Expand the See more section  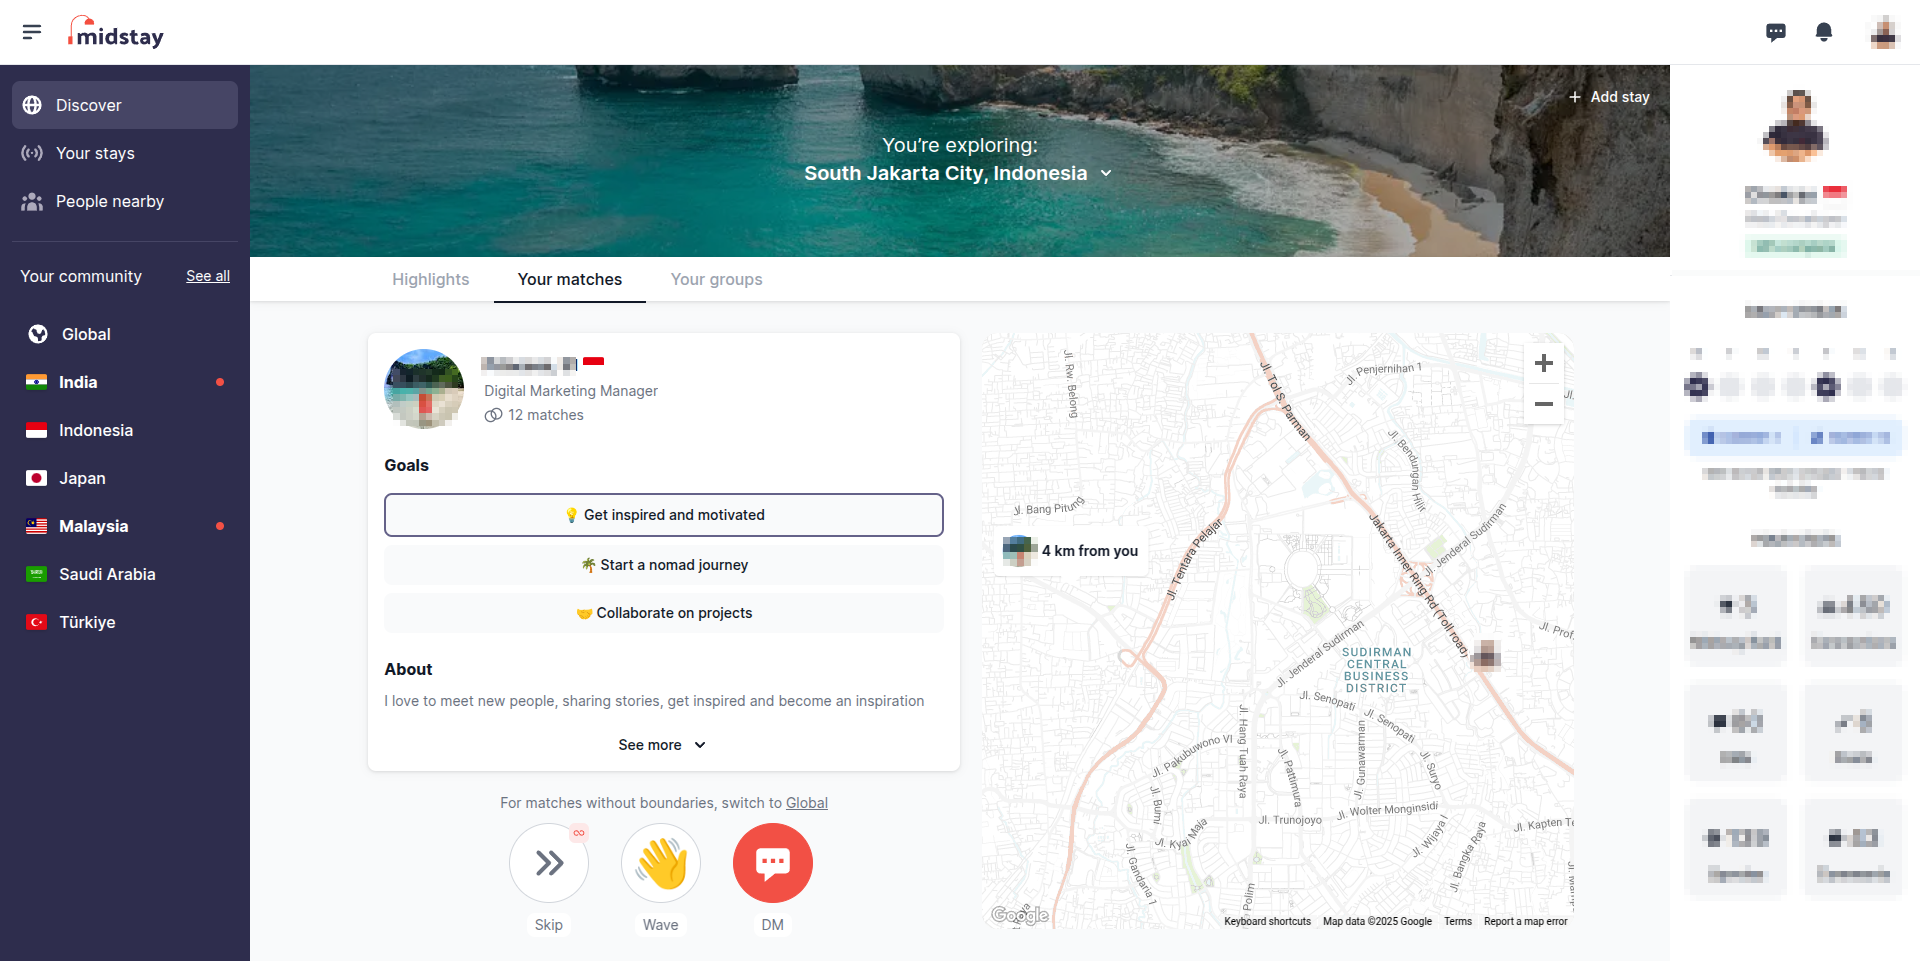pos(663,745)
